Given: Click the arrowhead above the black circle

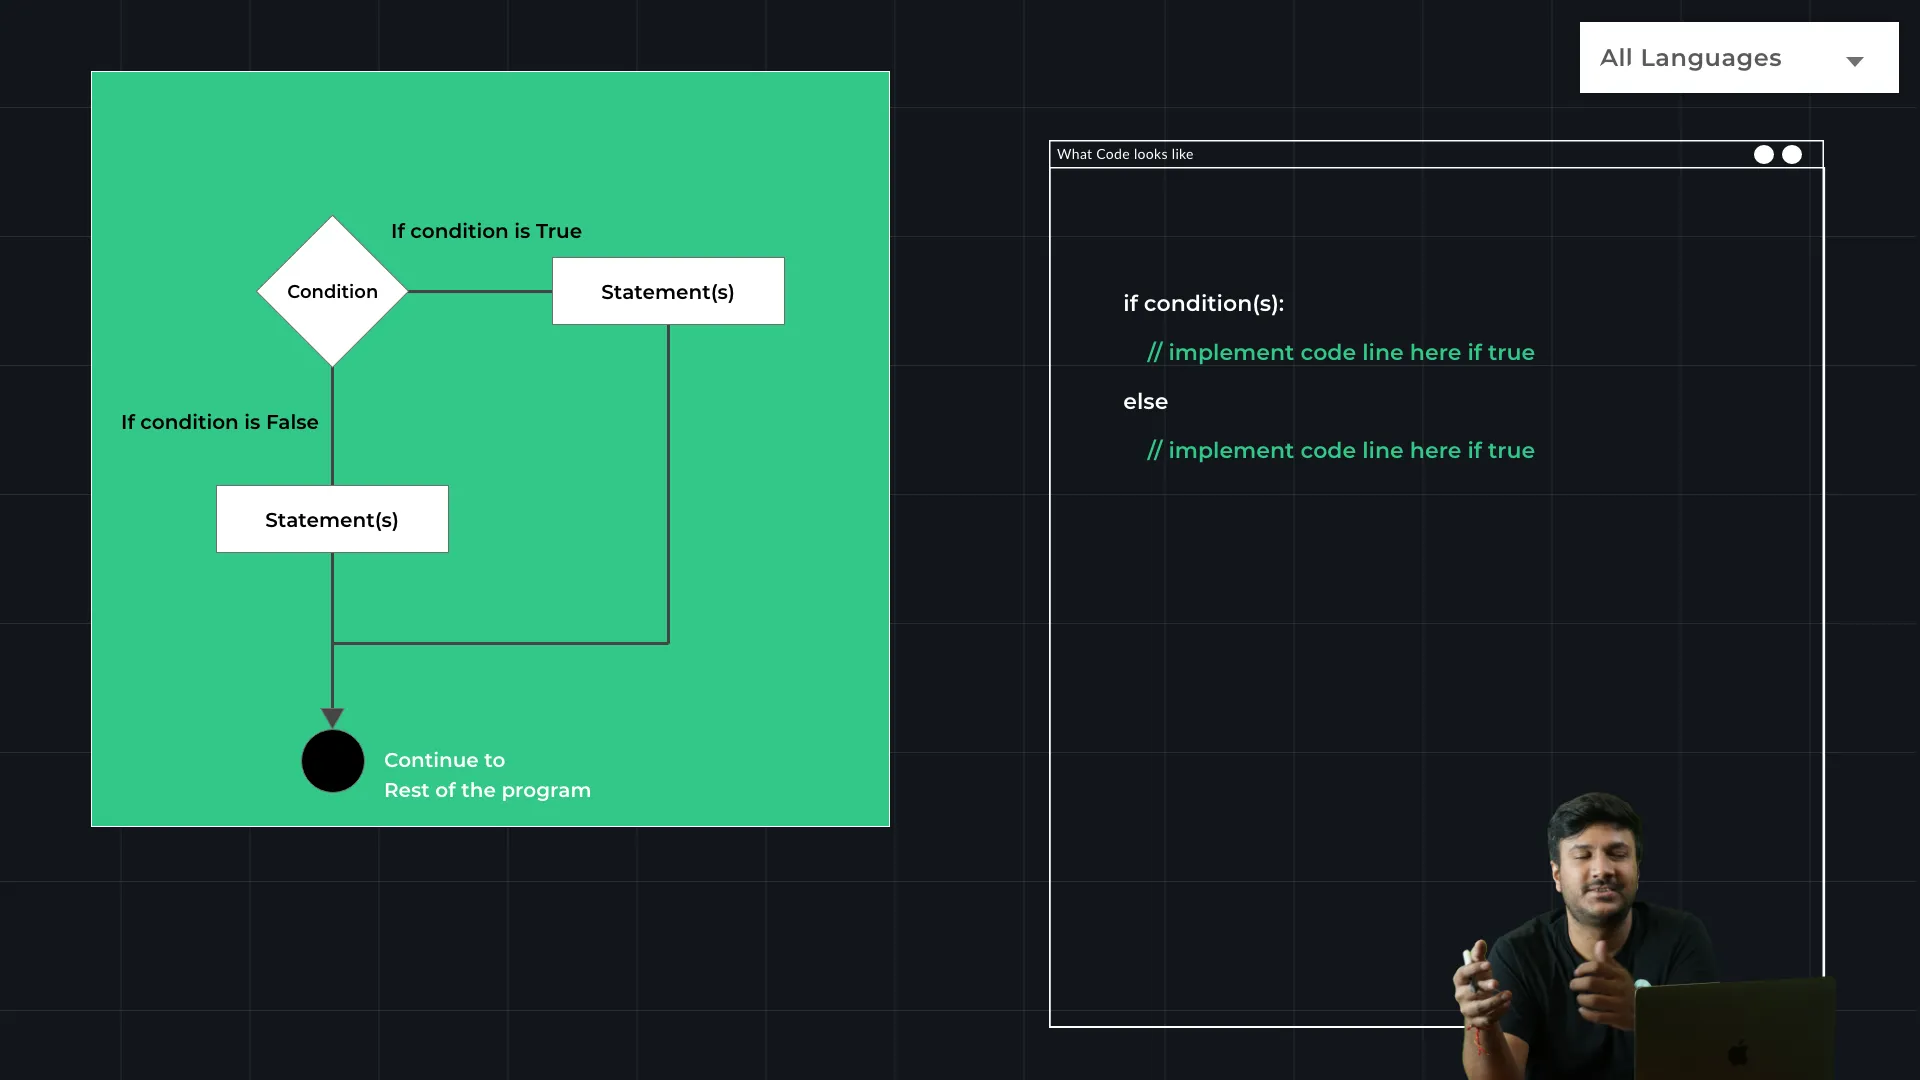Looking at the screenshot, I should pyautogui.click(x=333, y=717).
